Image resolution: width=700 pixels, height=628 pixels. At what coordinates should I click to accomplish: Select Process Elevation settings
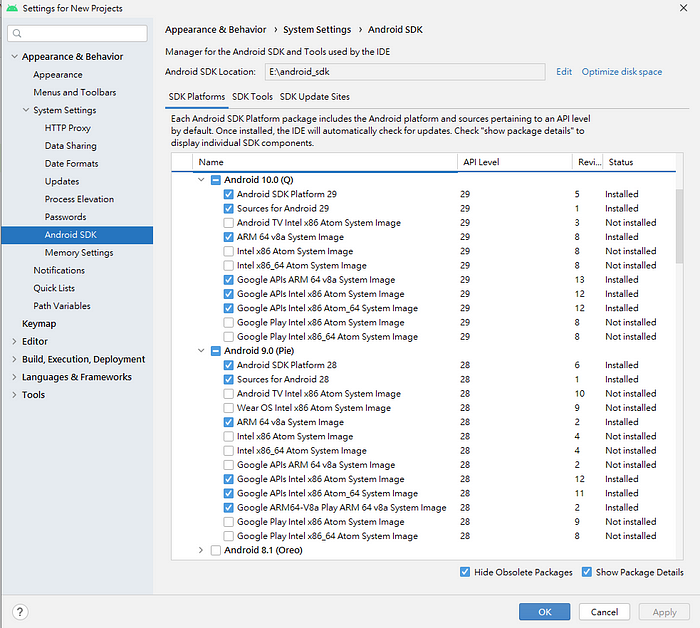click(x=79, y=199)
